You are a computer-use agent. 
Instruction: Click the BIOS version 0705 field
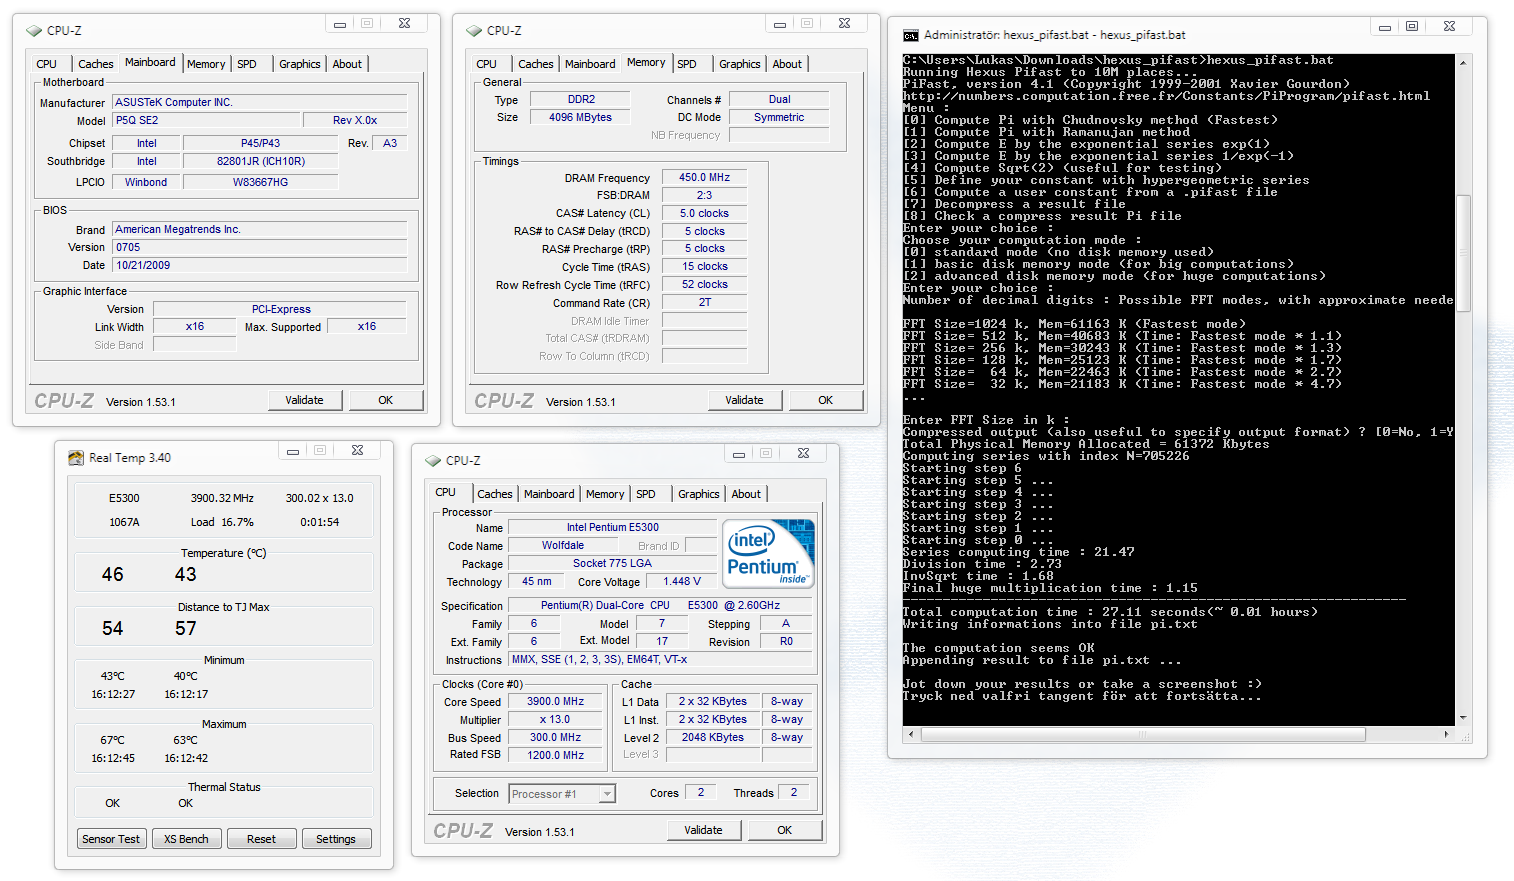point(260,247)
